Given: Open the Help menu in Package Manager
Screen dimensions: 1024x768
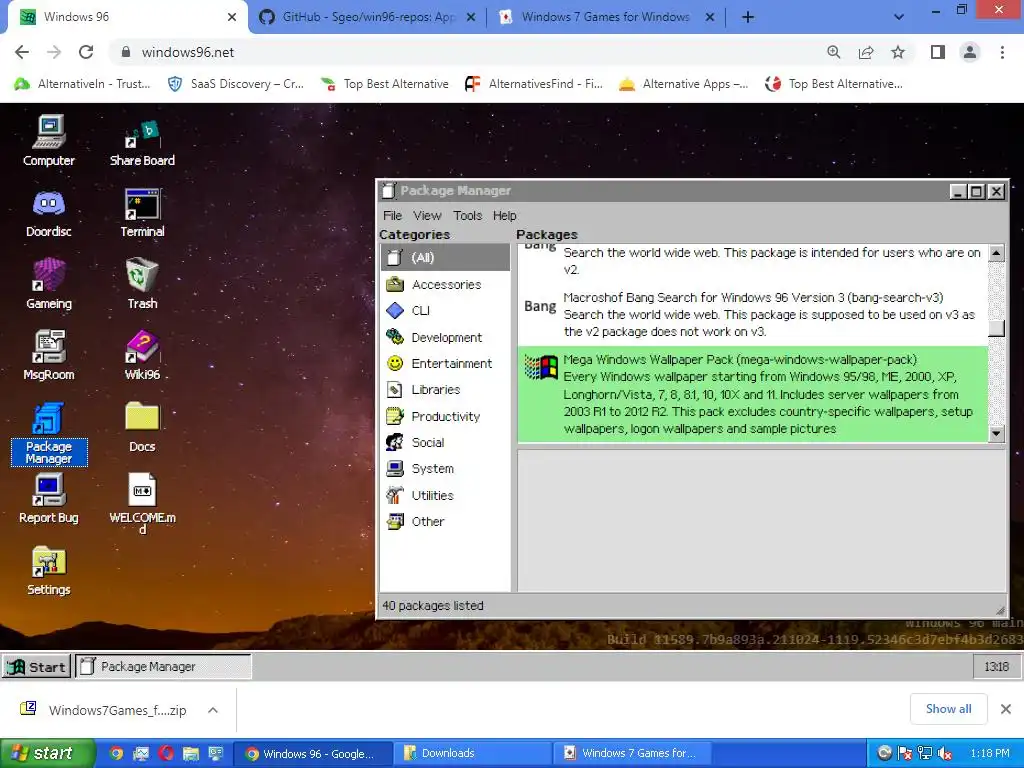Looking at the screenshot, I should point(504,216).
